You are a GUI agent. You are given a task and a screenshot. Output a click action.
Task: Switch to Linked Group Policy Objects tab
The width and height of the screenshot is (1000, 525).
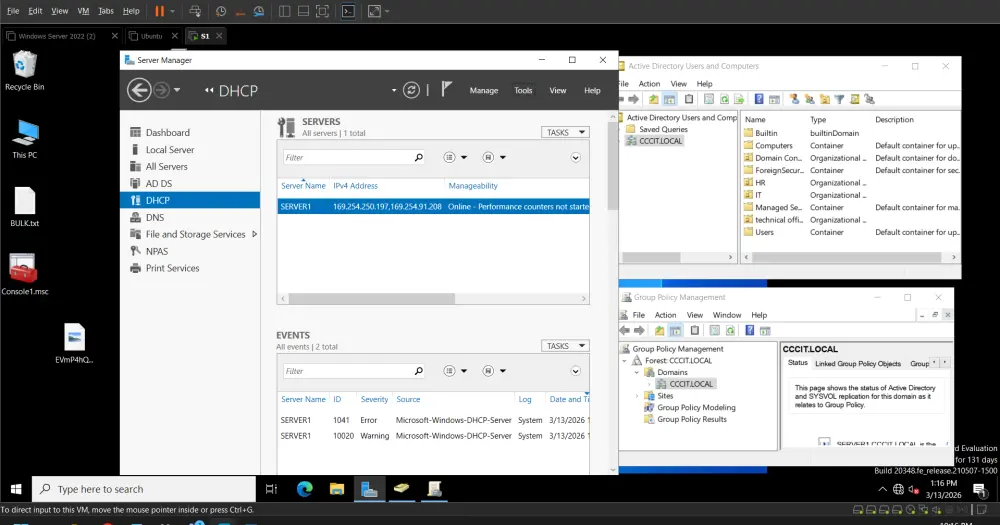(x=858, y=364)
